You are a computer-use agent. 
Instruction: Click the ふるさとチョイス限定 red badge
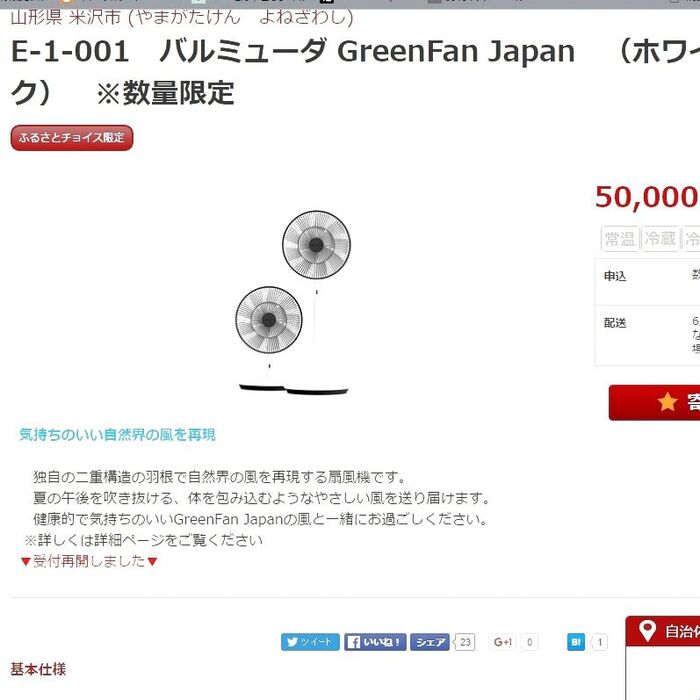(x=72, y=138)
